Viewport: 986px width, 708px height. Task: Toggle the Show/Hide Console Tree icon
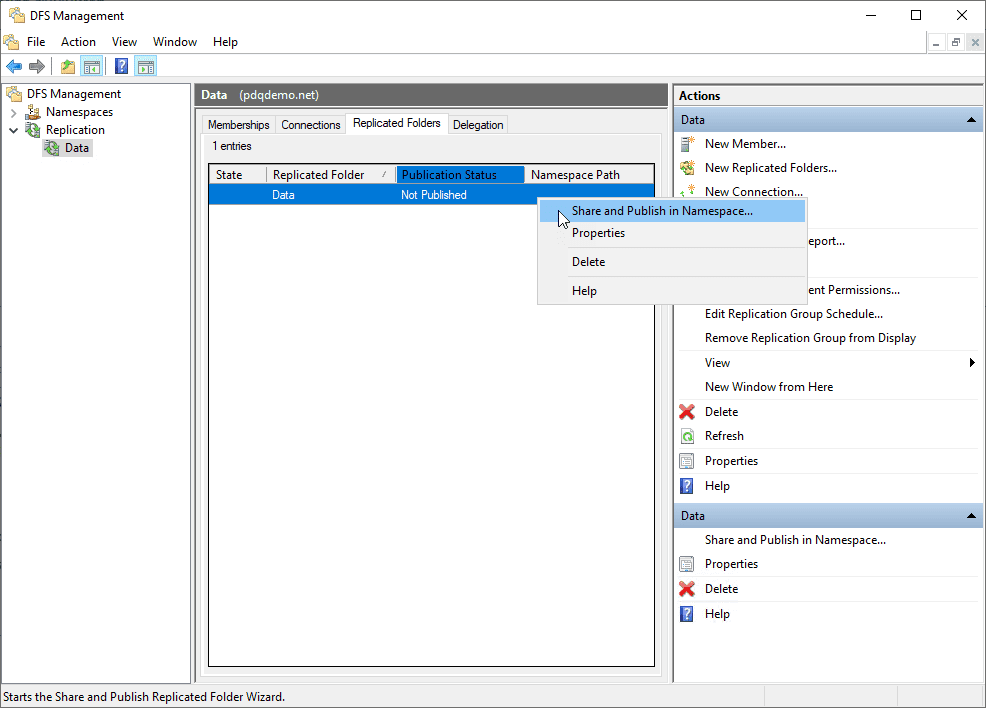click(92, 66)
